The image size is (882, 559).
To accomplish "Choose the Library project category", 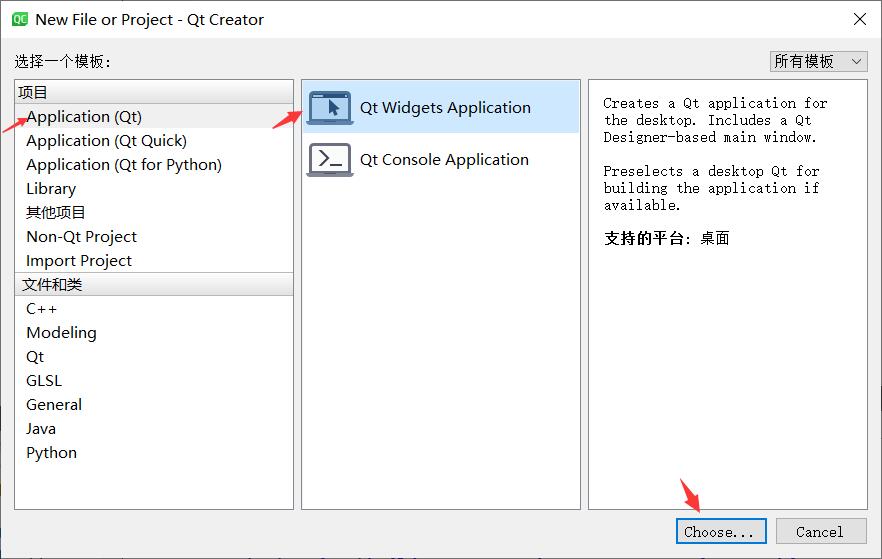I will pos(51,189).
